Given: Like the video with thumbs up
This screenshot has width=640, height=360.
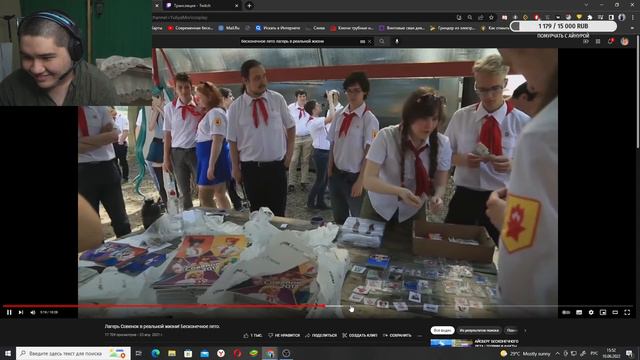Looking at the screenshot, I should [253, 335].
